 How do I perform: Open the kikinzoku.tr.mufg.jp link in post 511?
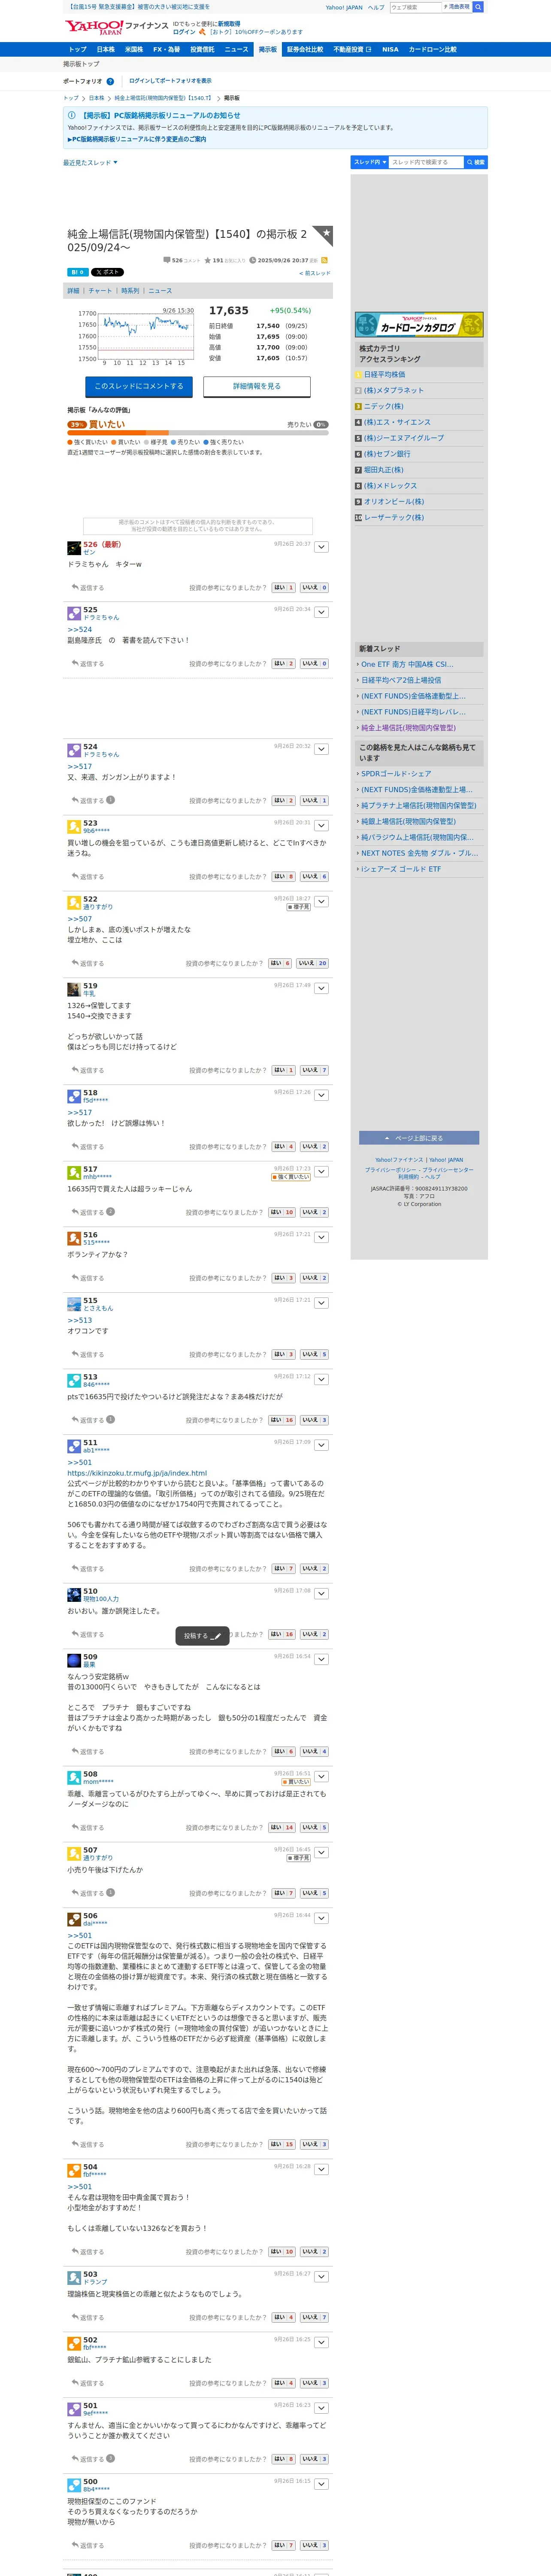(137, 1473)
